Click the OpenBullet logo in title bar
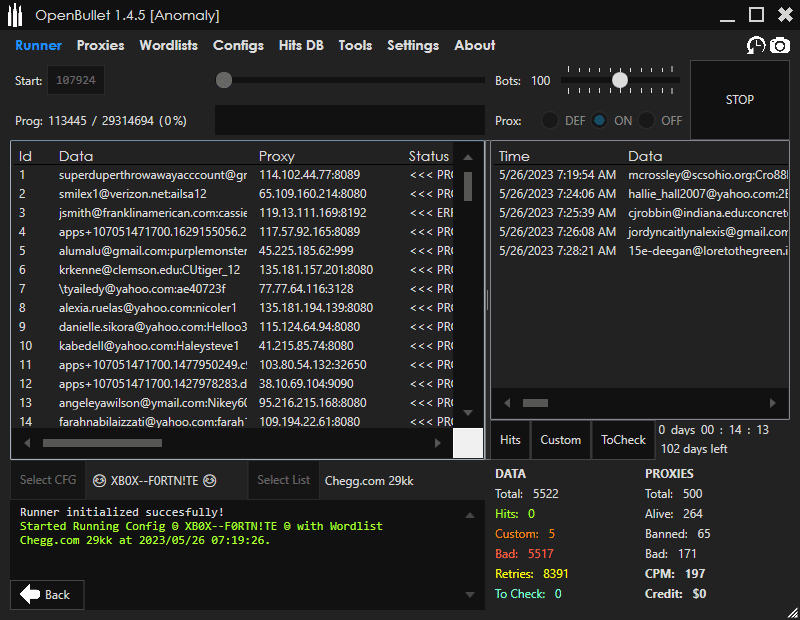Viewport: 800px width, 620px height. (16, 15)
